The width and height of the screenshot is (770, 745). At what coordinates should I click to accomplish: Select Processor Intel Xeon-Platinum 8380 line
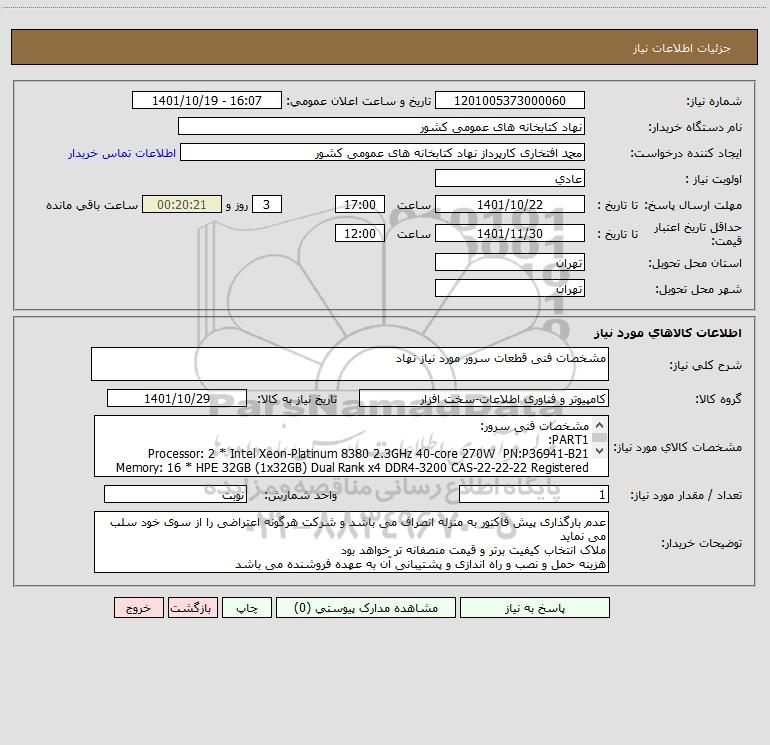(368, 453)
